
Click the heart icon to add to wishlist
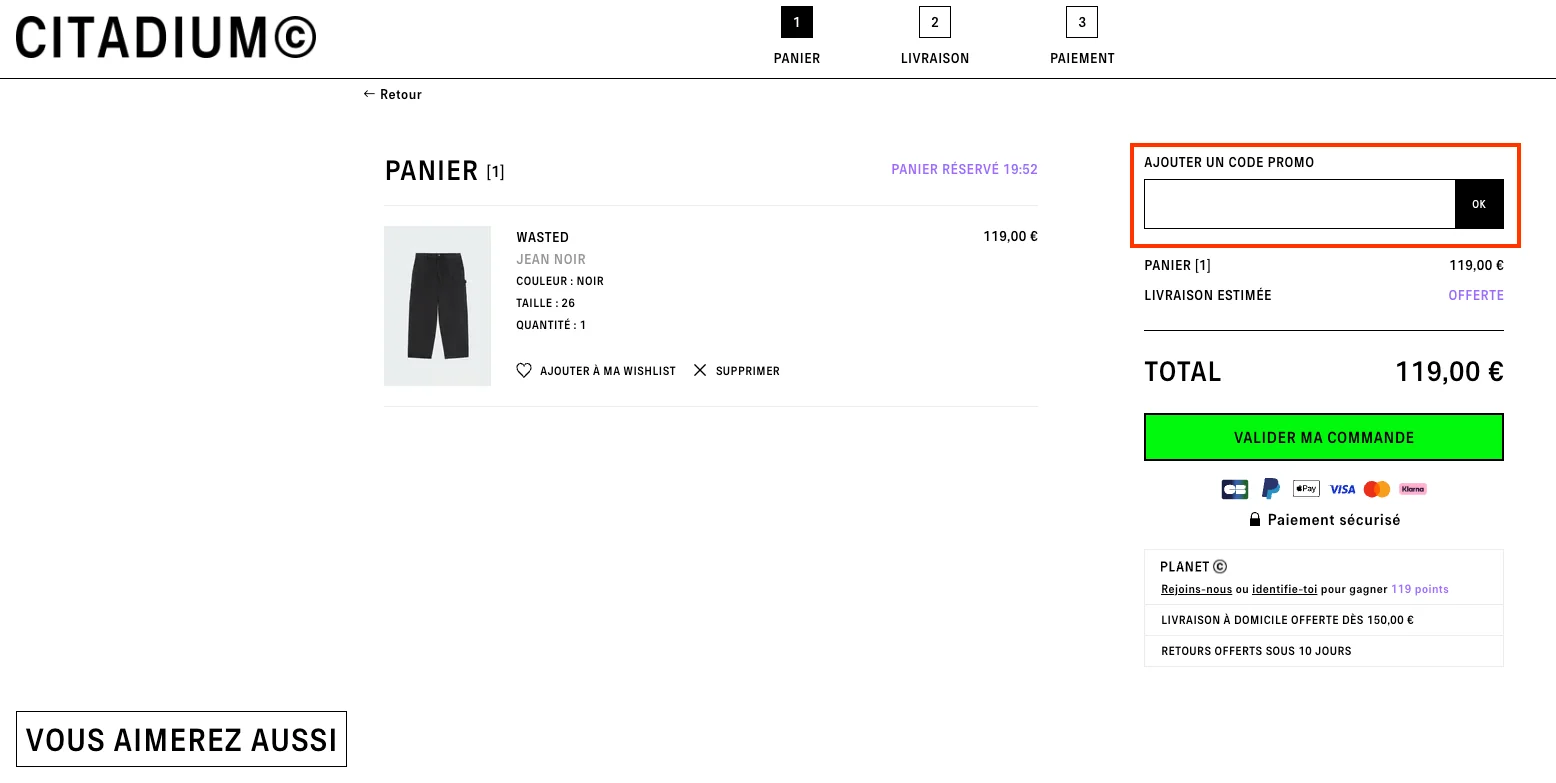[524, 370]
